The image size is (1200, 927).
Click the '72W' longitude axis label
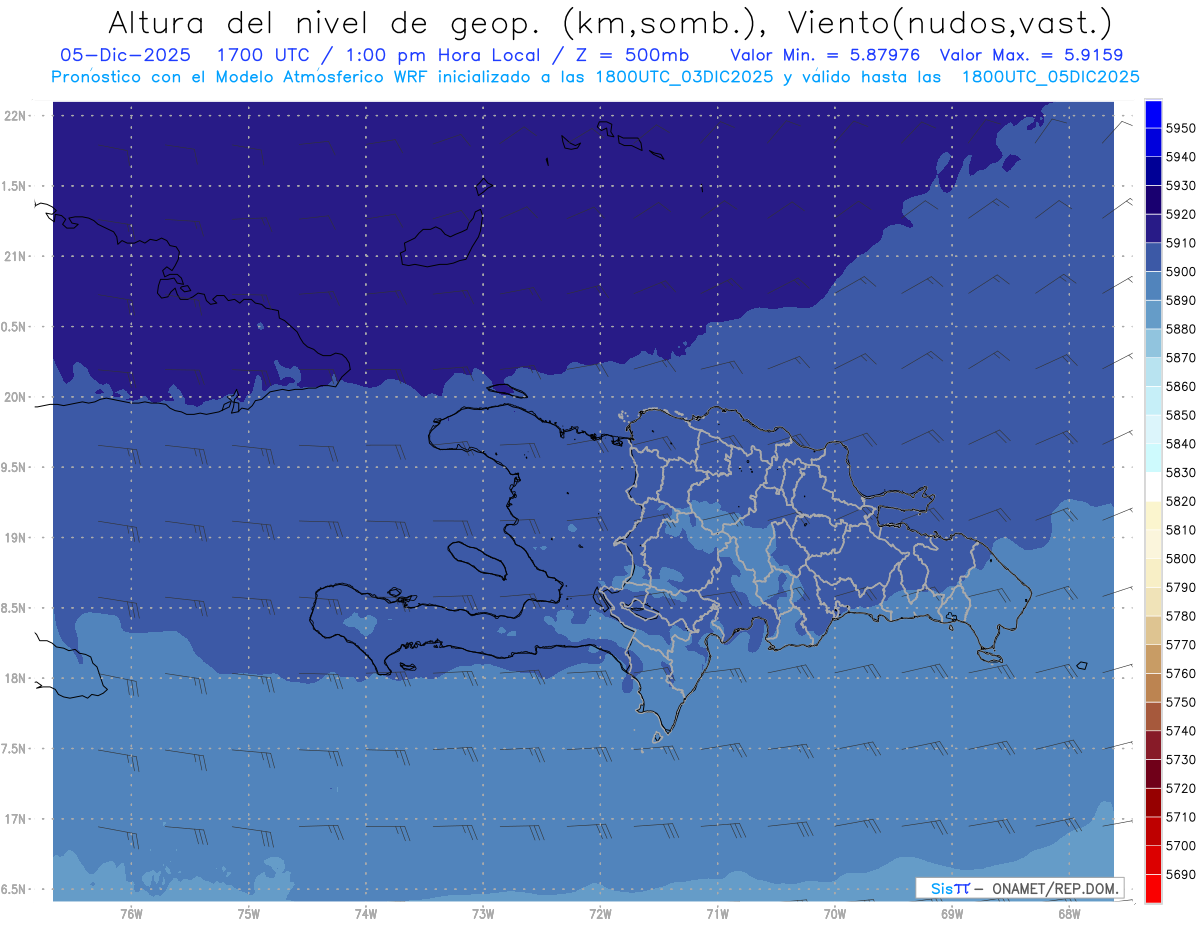[600, 913]
